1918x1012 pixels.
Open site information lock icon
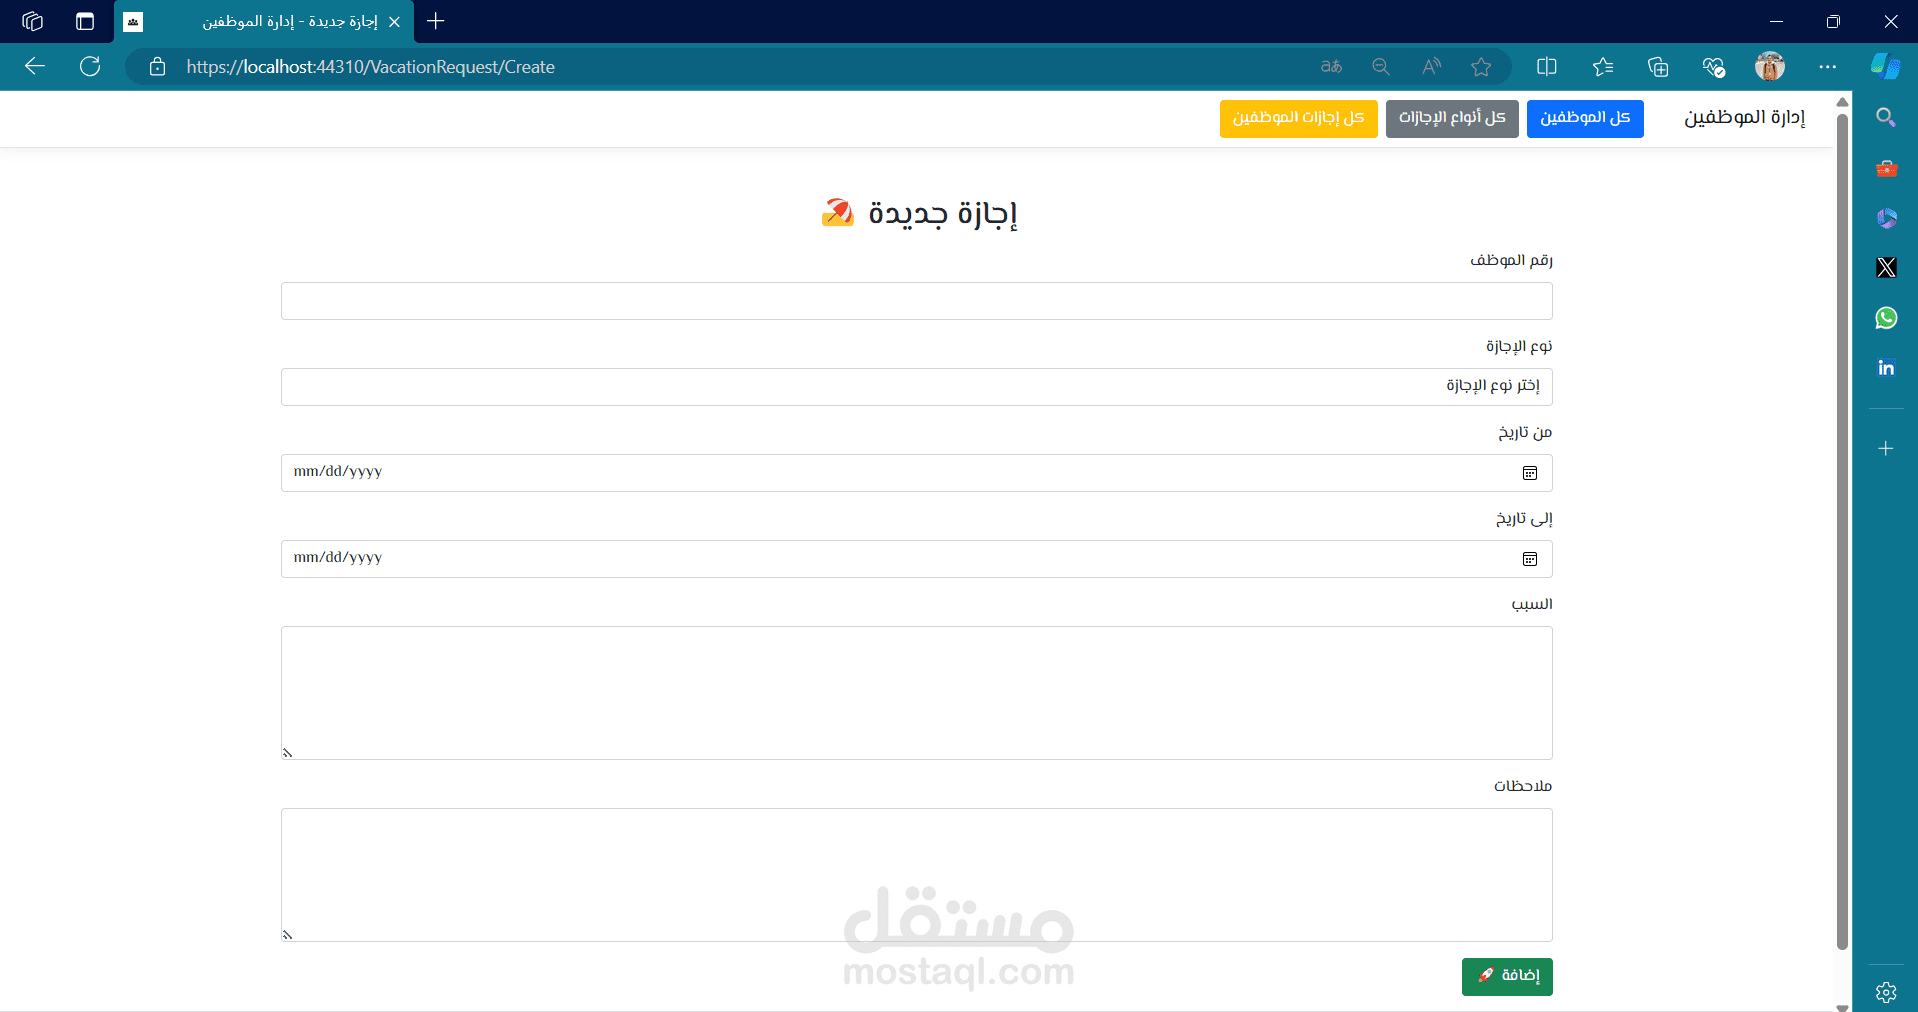(x=157, y=67)
